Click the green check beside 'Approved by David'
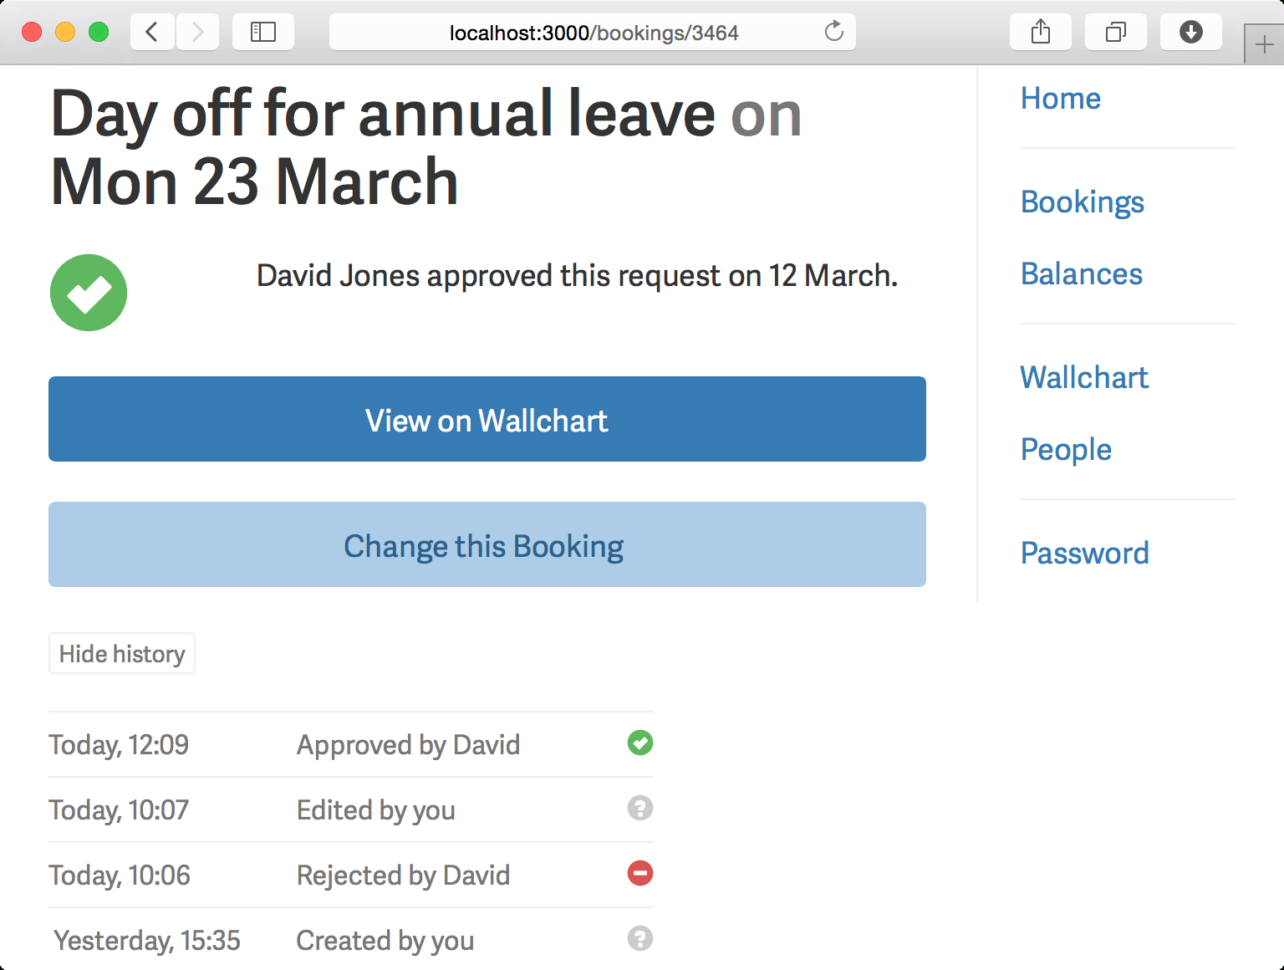Viewport: 1284px width, 970px height. click(x=639, y=743)
